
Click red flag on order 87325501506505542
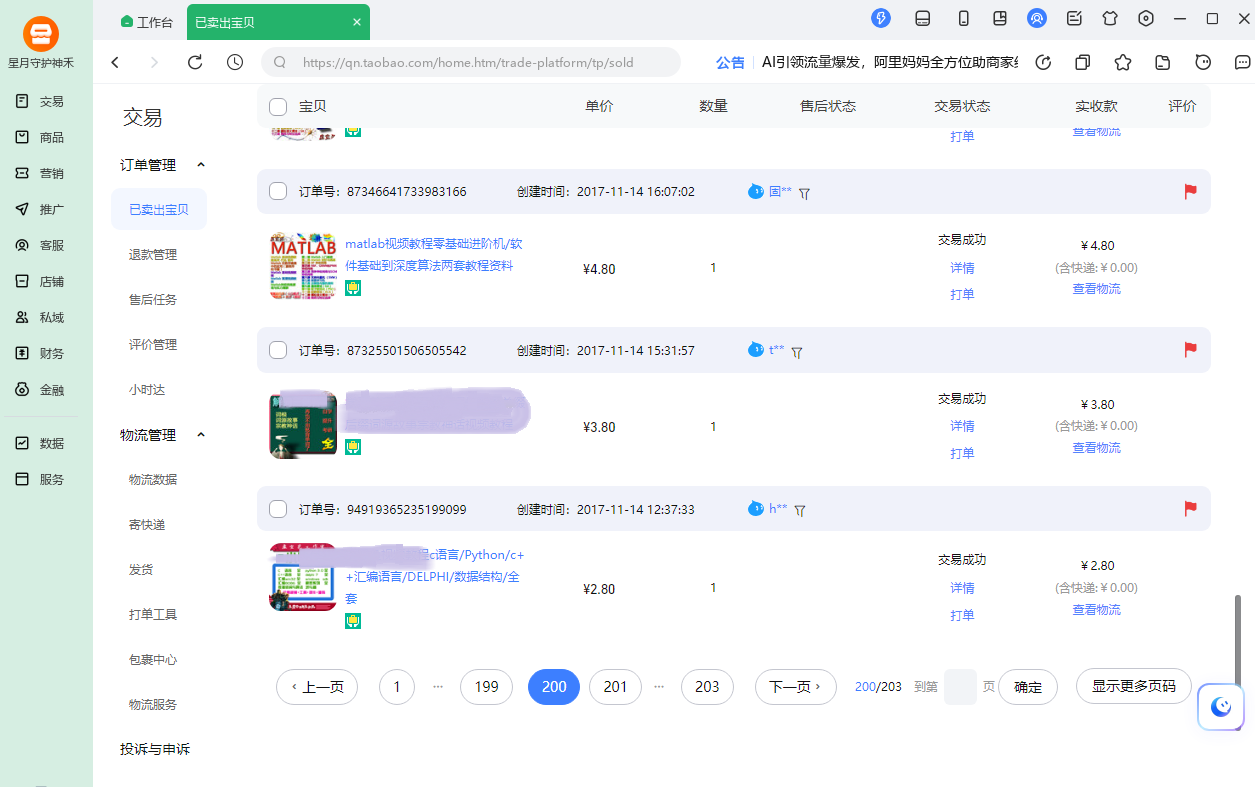1190,350
